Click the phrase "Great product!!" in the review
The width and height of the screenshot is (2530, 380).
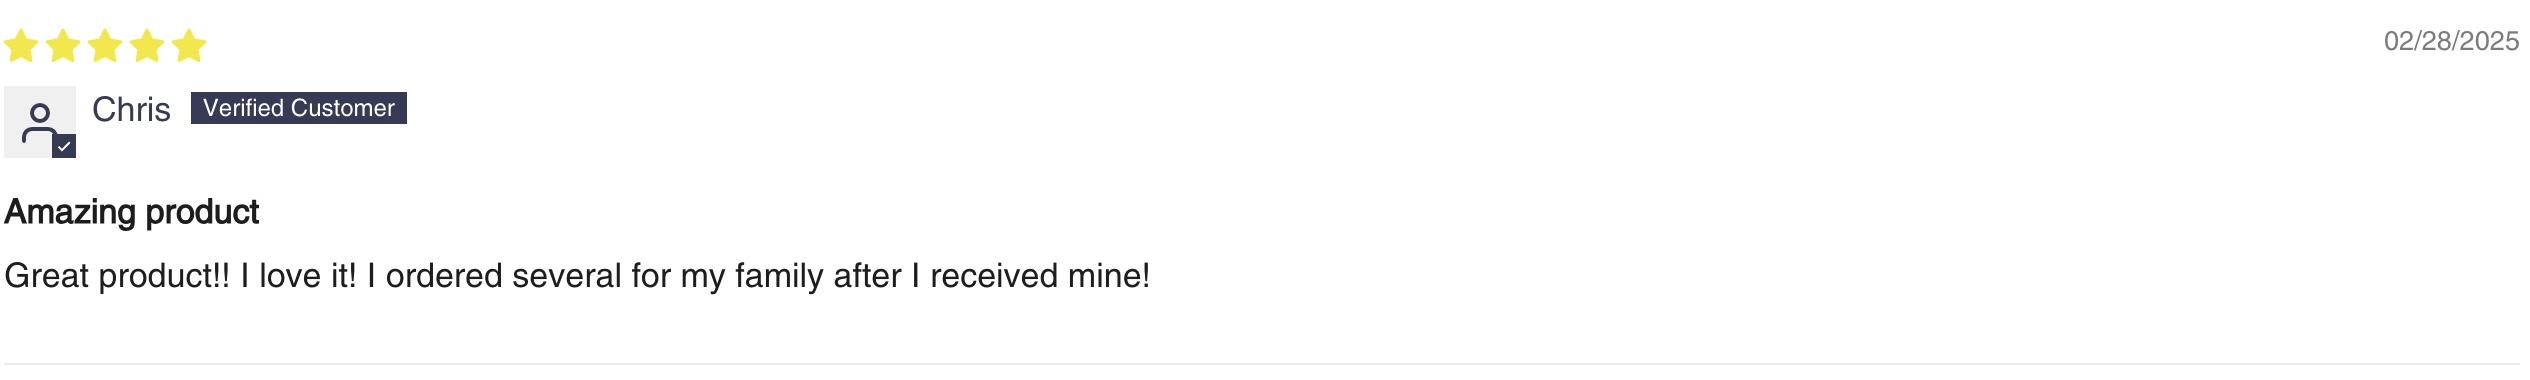117,276
